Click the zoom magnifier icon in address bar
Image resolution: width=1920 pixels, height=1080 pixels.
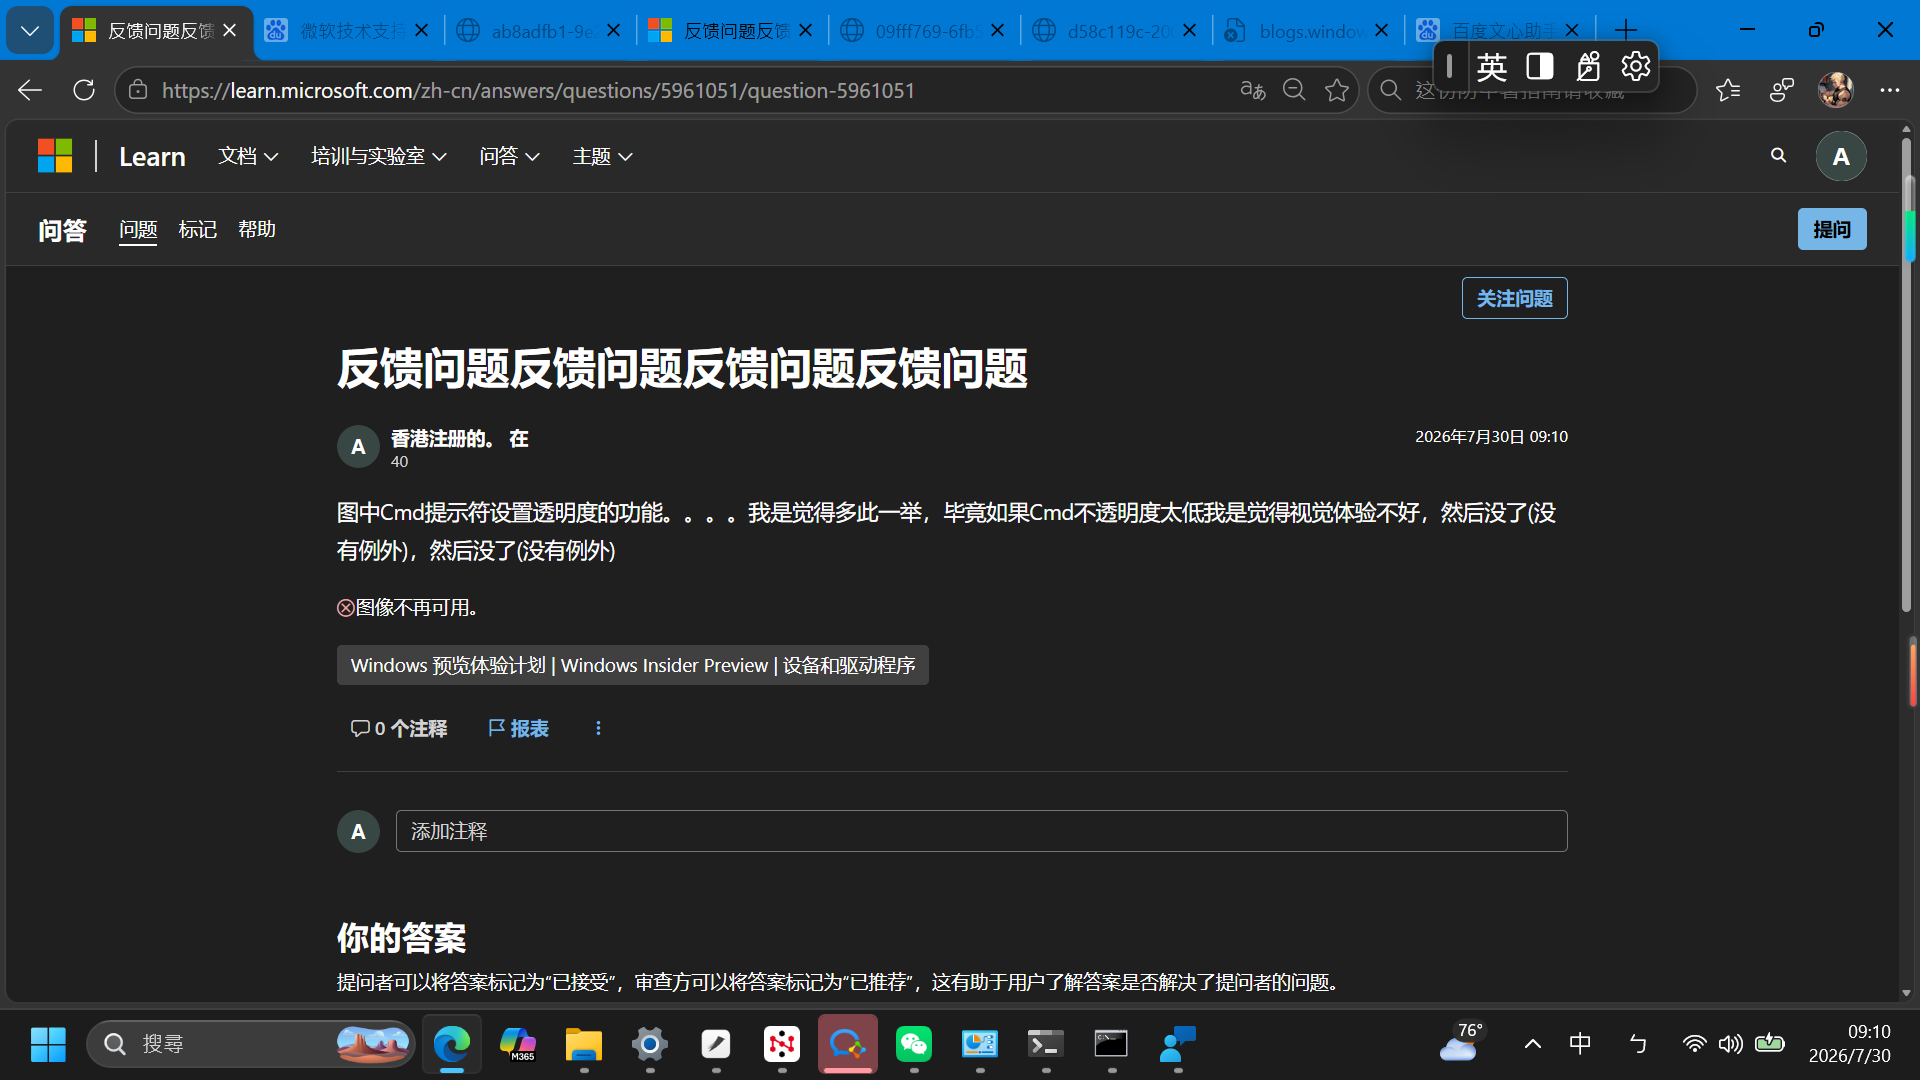1294,91
